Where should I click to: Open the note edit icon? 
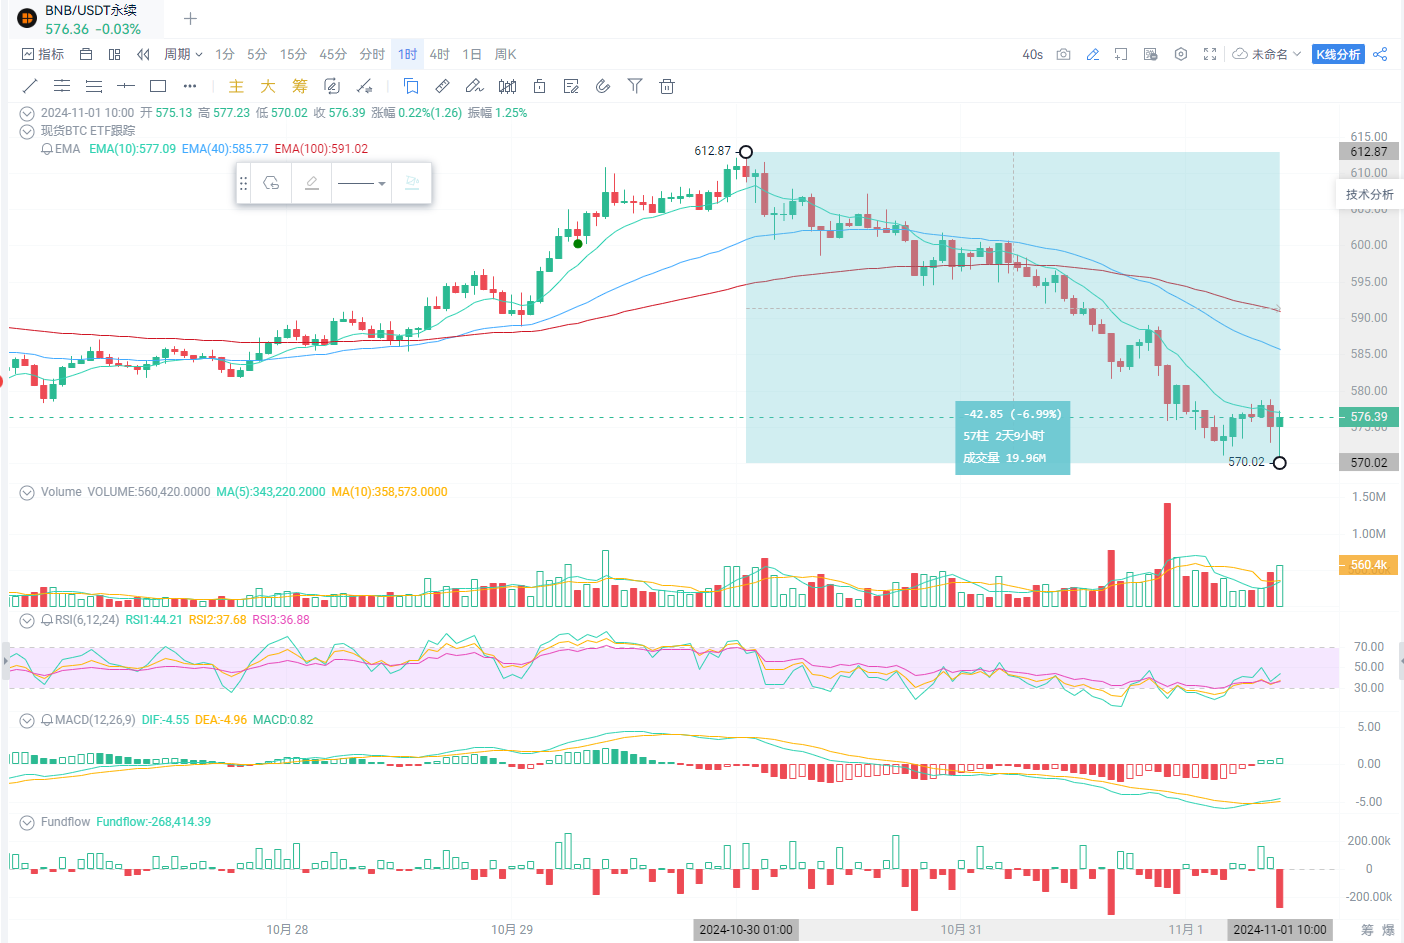click(x=571, y=86)
